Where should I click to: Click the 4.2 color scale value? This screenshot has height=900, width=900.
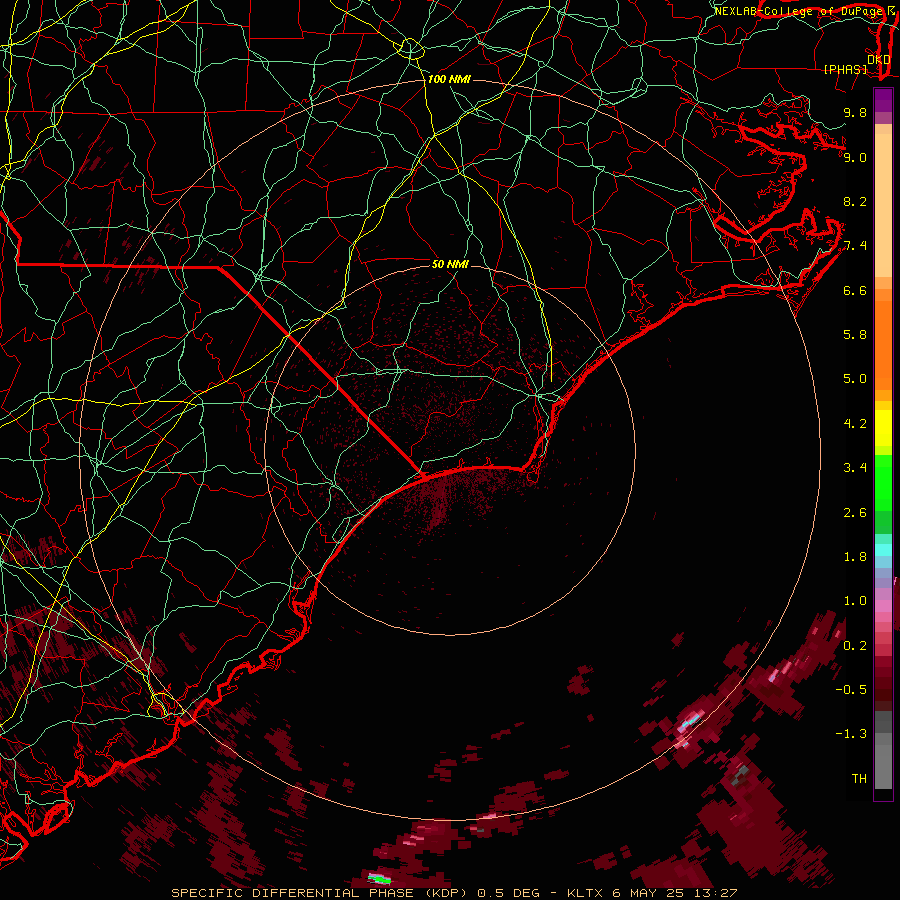click(x=855, y=424)
